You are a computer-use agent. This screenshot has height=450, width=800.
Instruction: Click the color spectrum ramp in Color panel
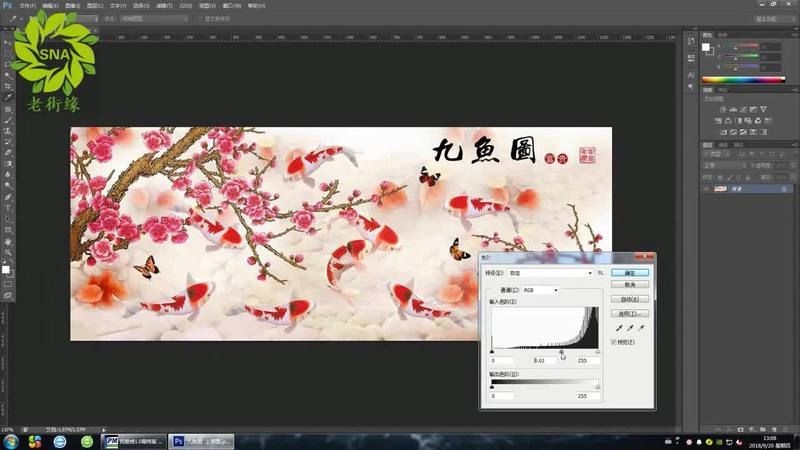[x=743, y=80]
